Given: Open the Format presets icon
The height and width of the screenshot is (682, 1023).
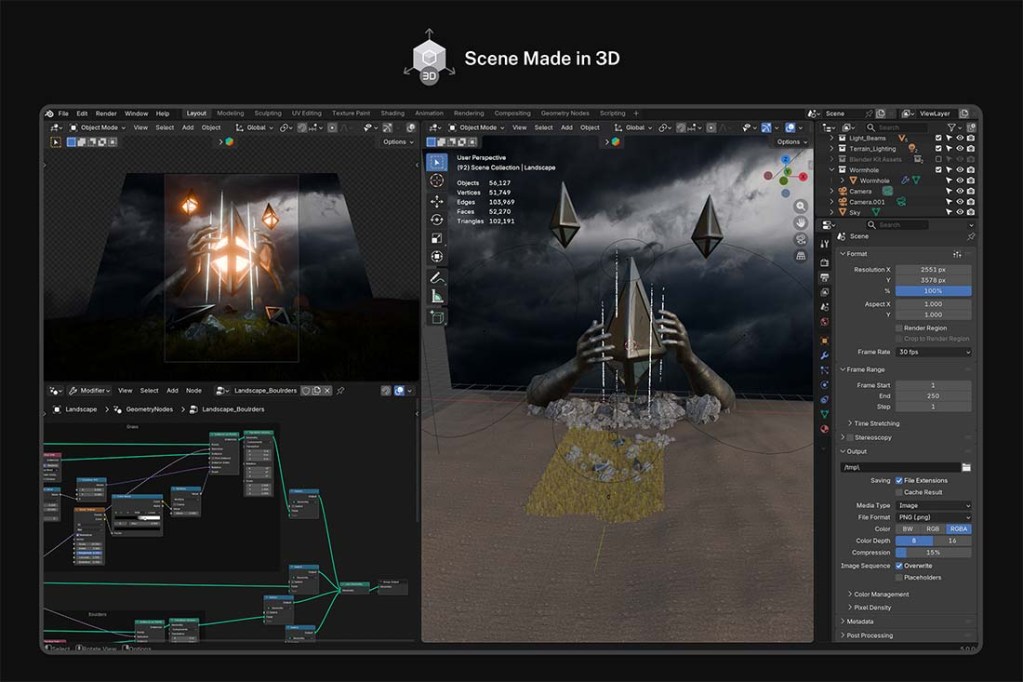Looking at the screenshot, I should coord(957,254).
